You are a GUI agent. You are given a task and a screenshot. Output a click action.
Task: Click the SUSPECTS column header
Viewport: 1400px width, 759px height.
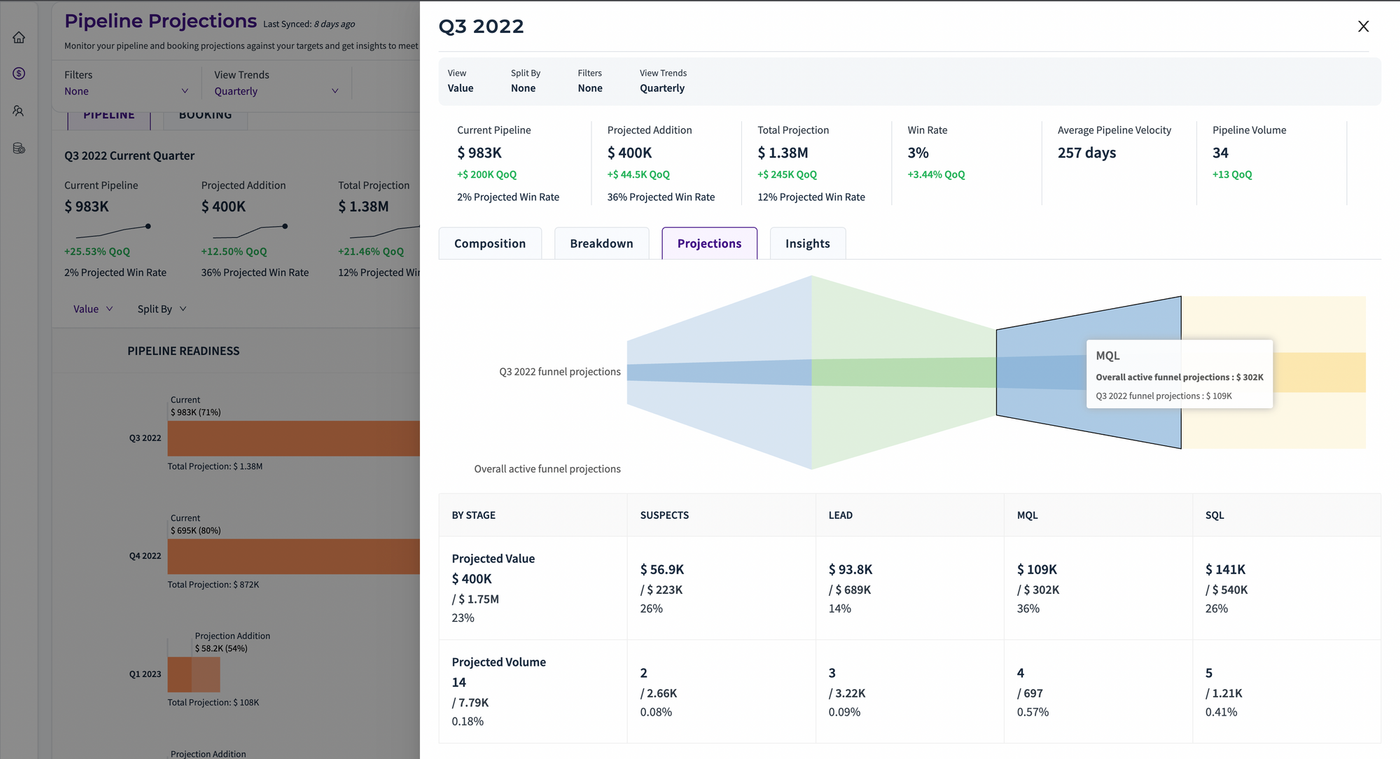click(x=664, y=515)
